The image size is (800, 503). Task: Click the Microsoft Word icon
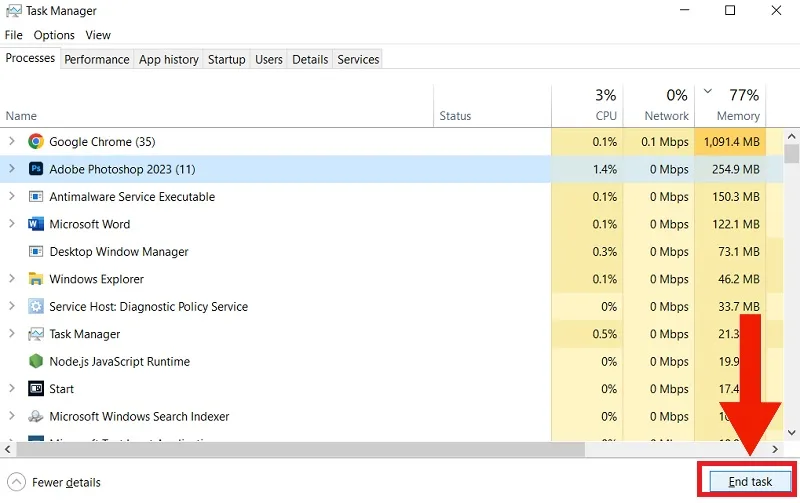(x=36, y=224)
